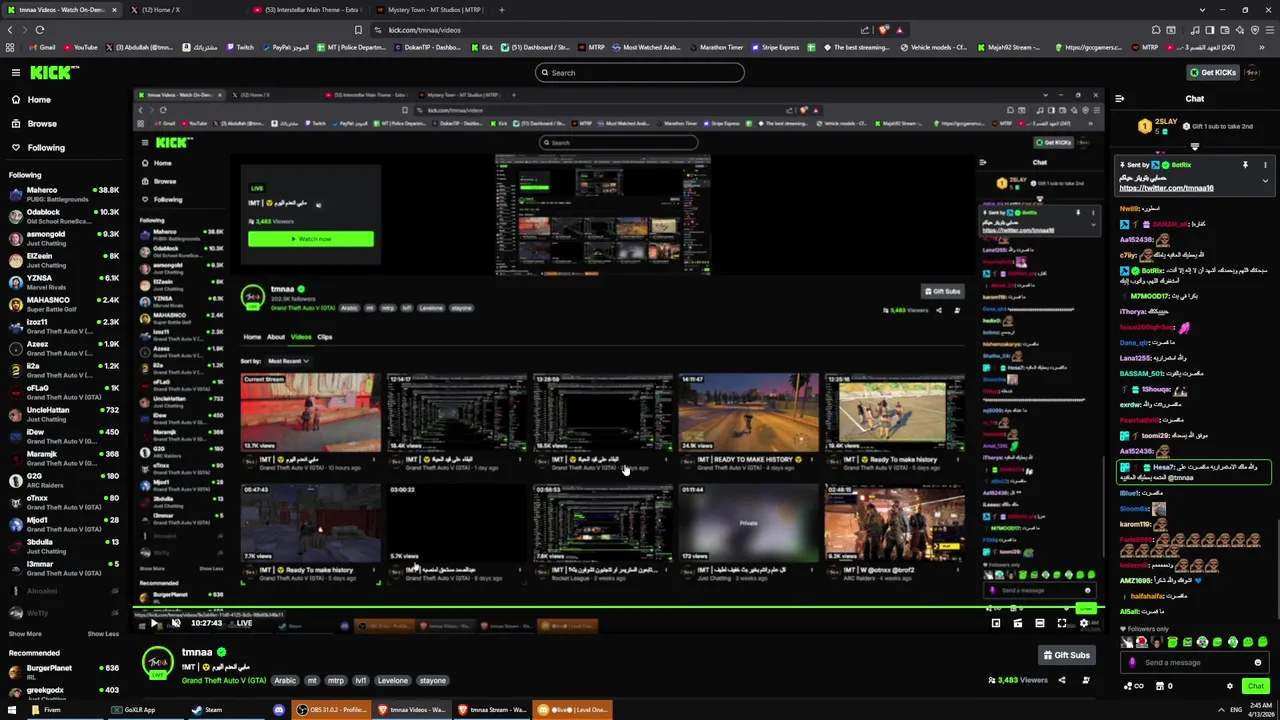Open a new browser tab
This screenshot has width=1280, height=720.
coord(501,10)
